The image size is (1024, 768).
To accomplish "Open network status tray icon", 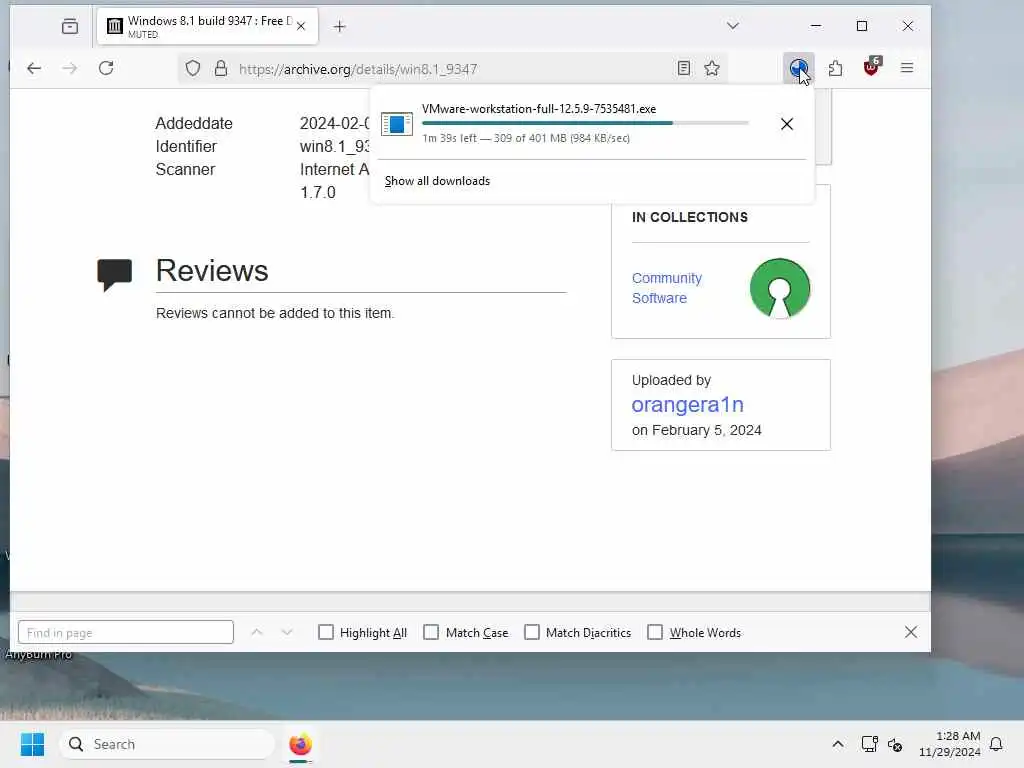I will [869, 744].
